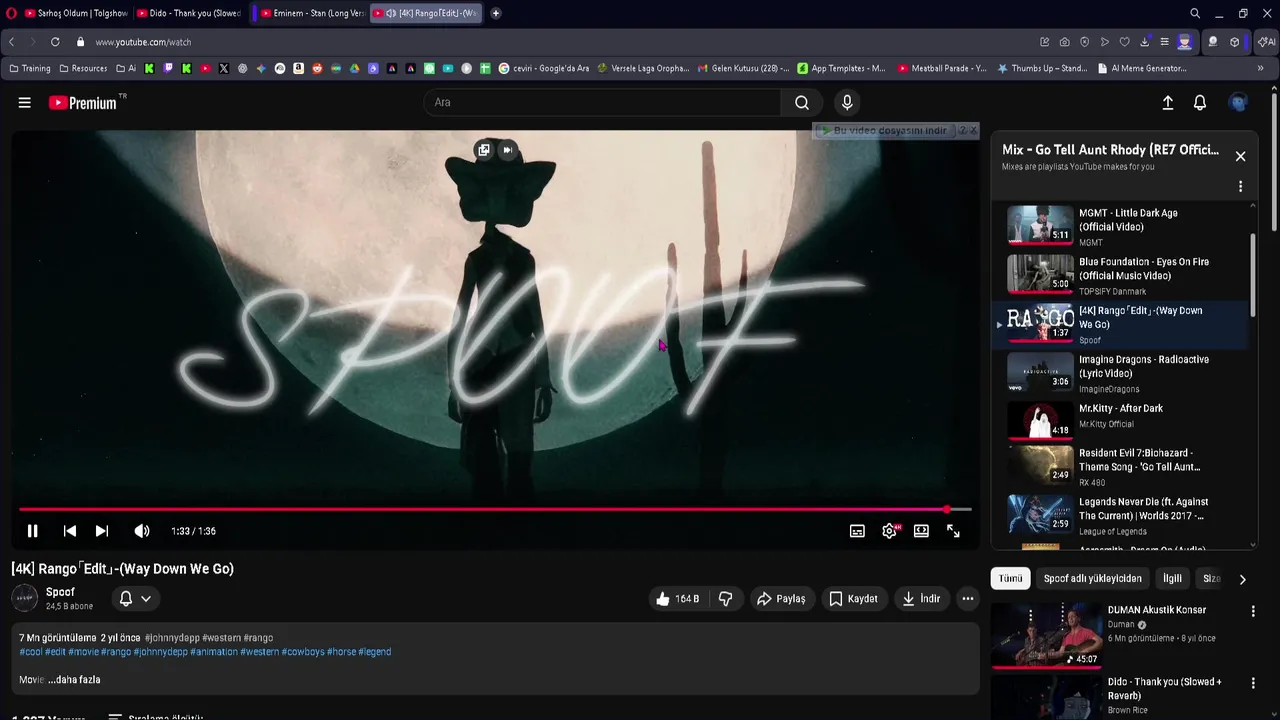Start voice search with microphone icon

(847, 102)
